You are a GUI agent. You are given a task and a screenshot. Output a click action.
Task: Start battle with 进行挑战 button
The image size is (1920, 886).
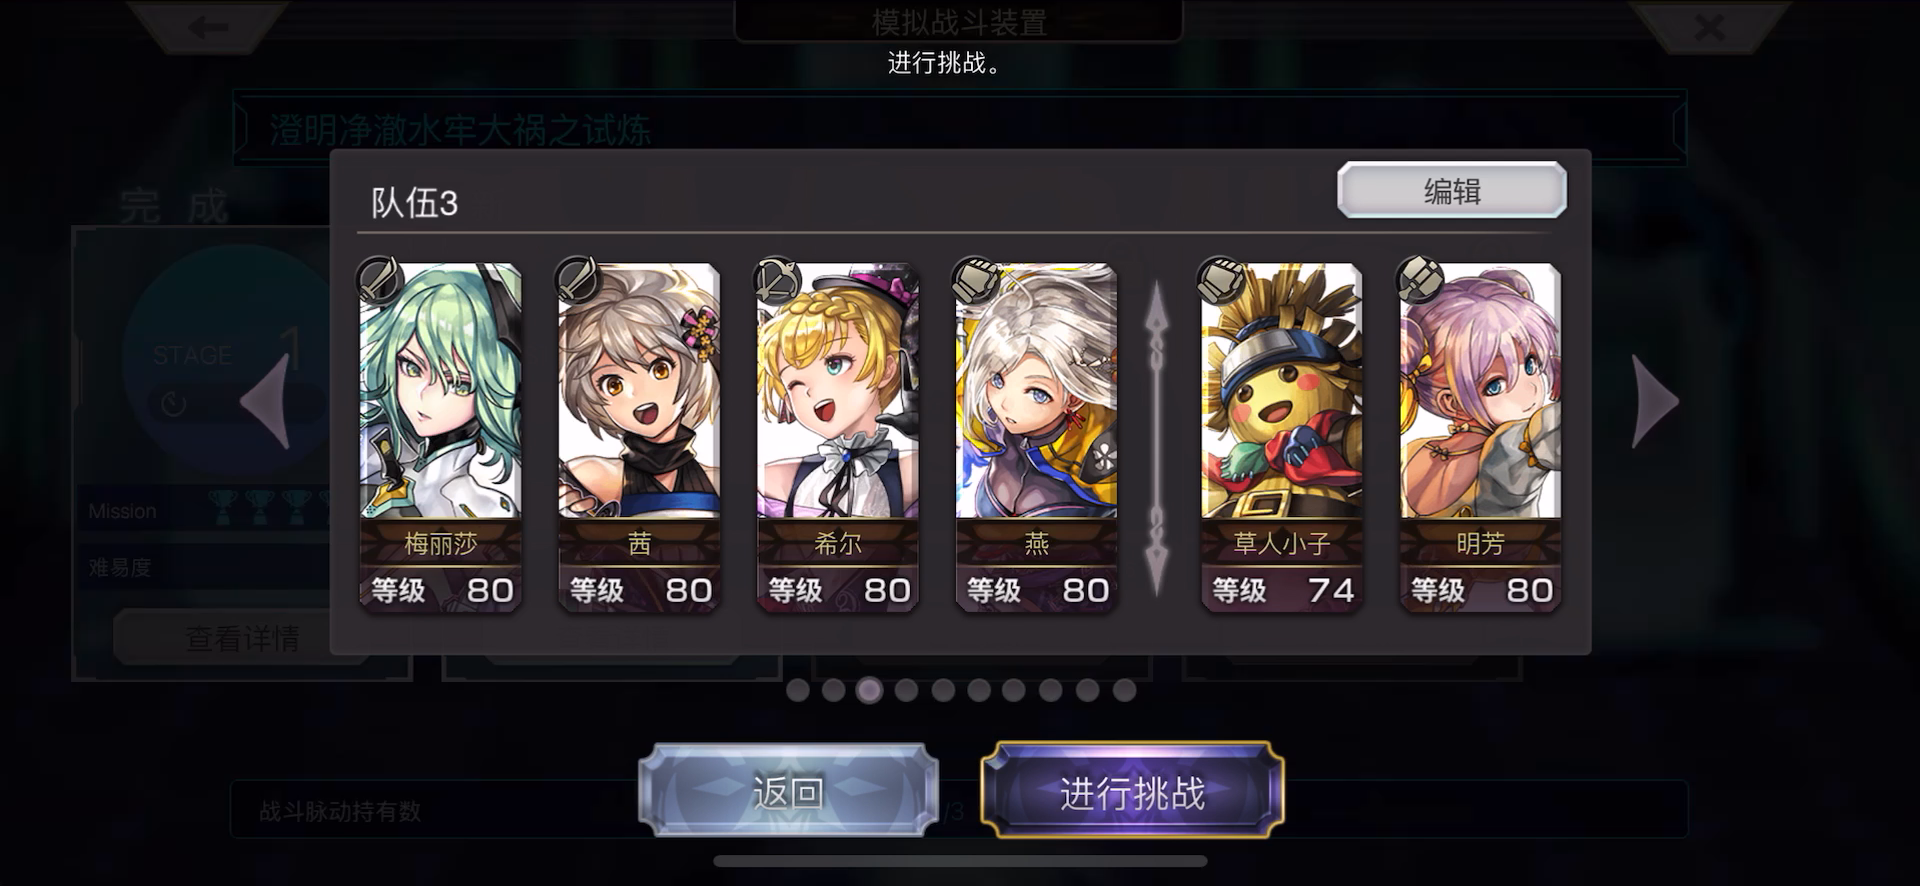(x=1132, y=791)
